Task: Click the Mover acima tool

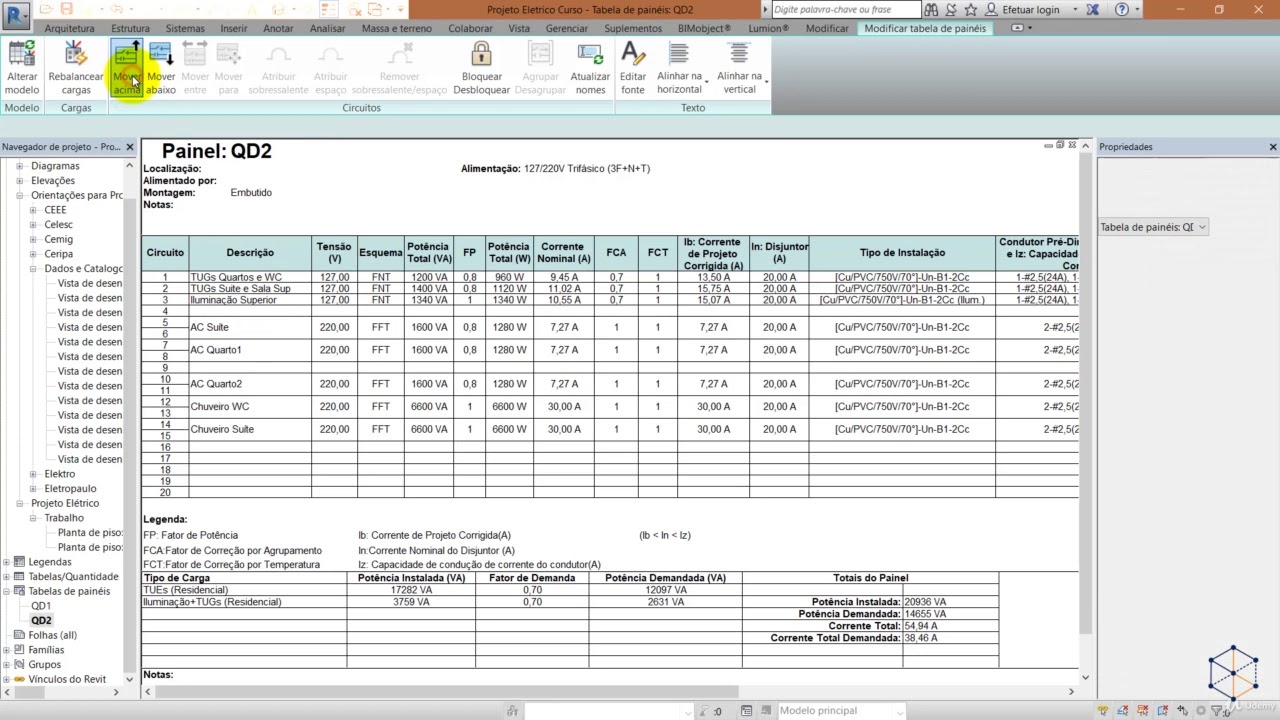Action: (127, 68)
